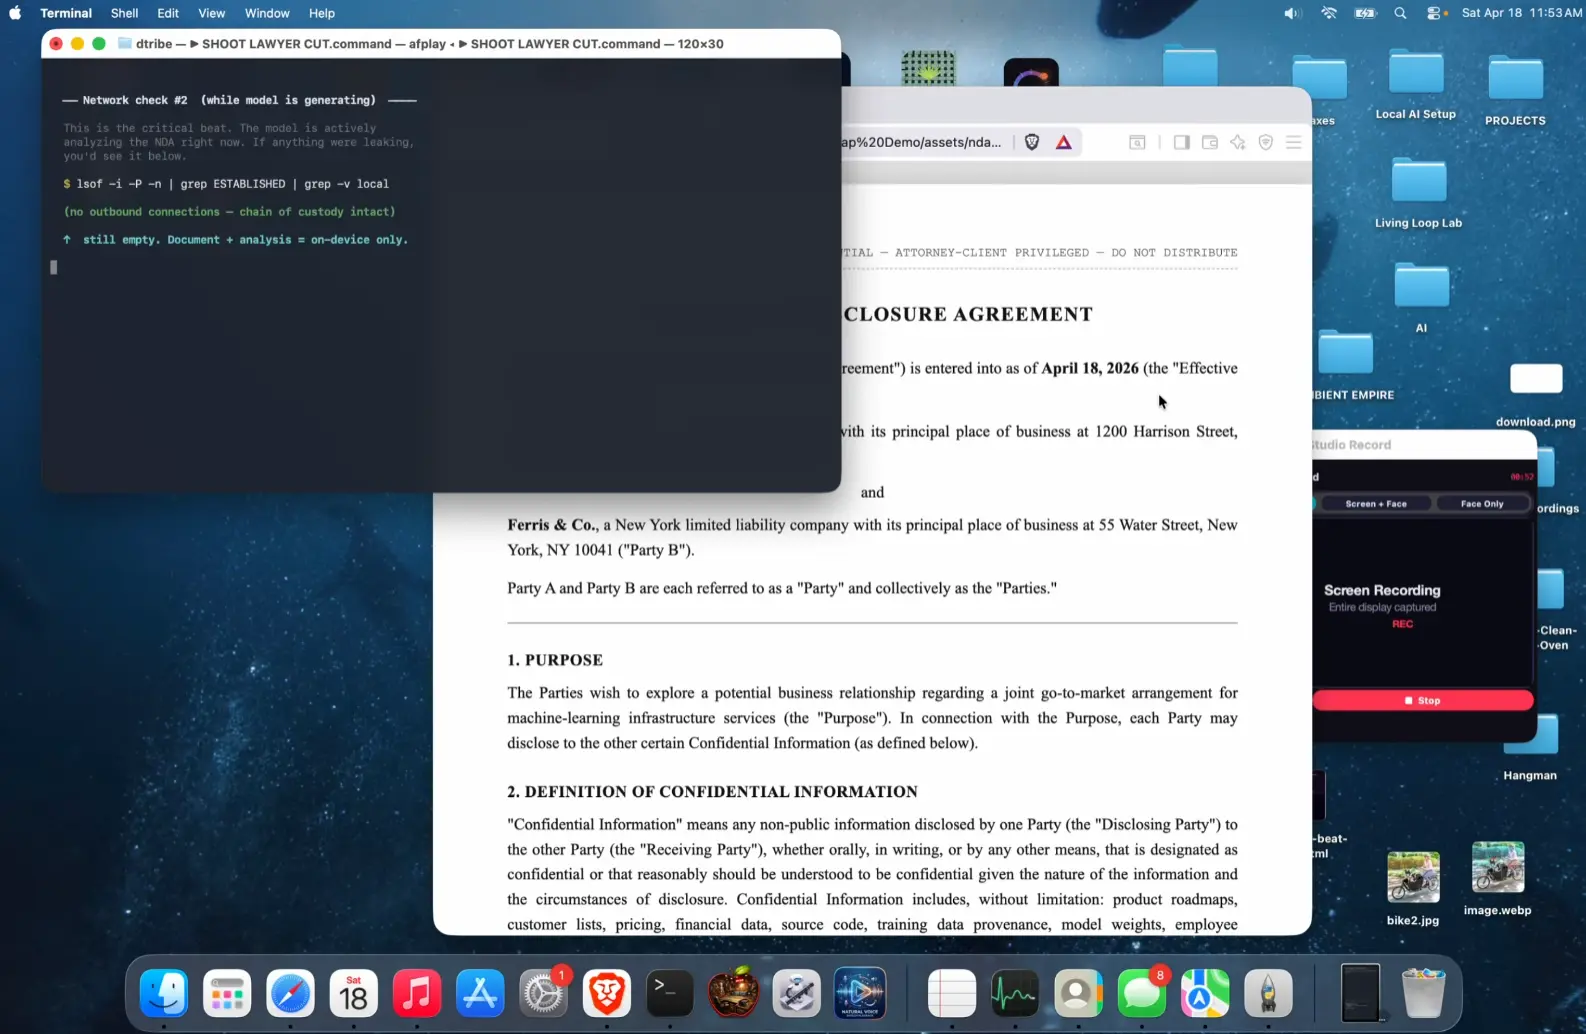
Task: Open Music from the dock
Action: click(x=417, y=993)
